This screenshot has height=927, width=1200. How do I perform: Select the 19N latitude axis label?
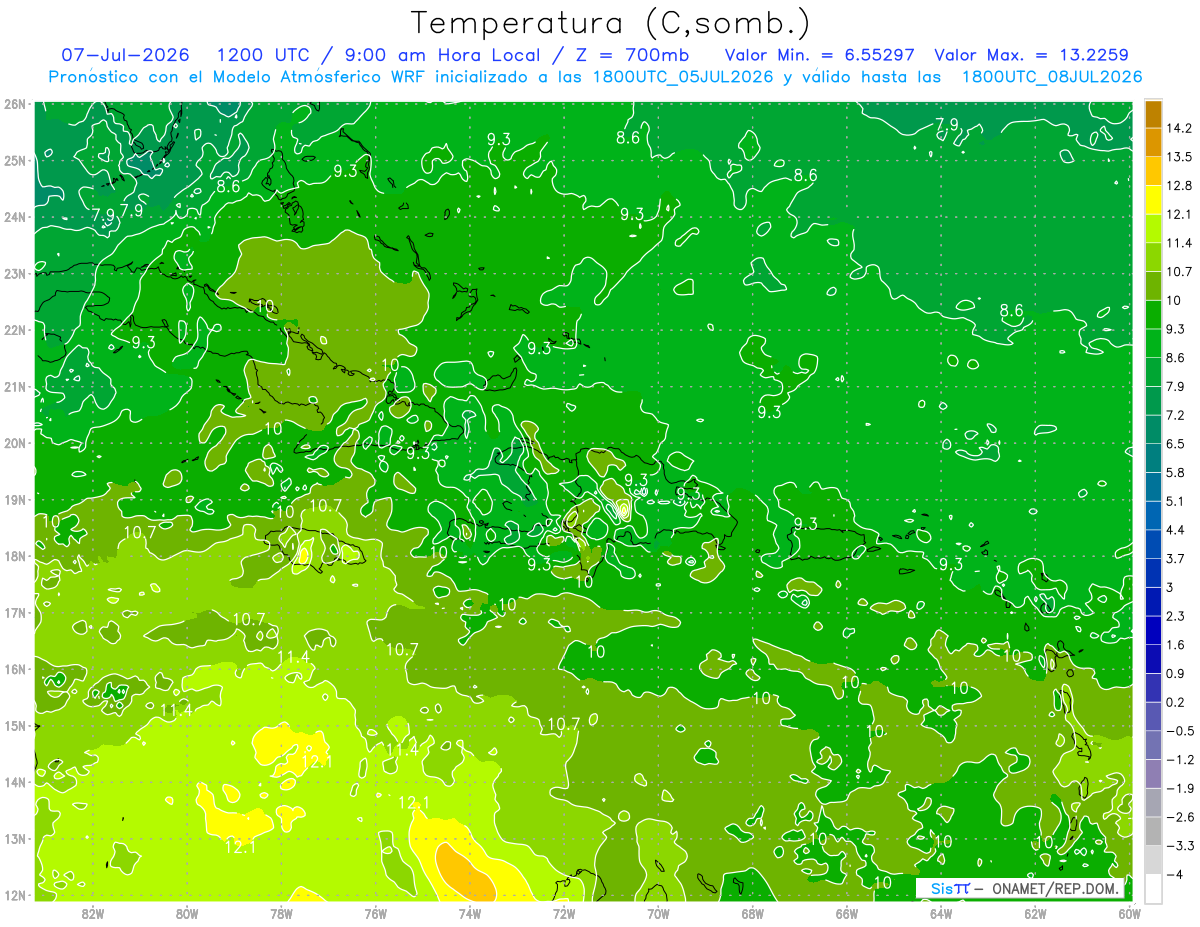(x=14, y=499)
